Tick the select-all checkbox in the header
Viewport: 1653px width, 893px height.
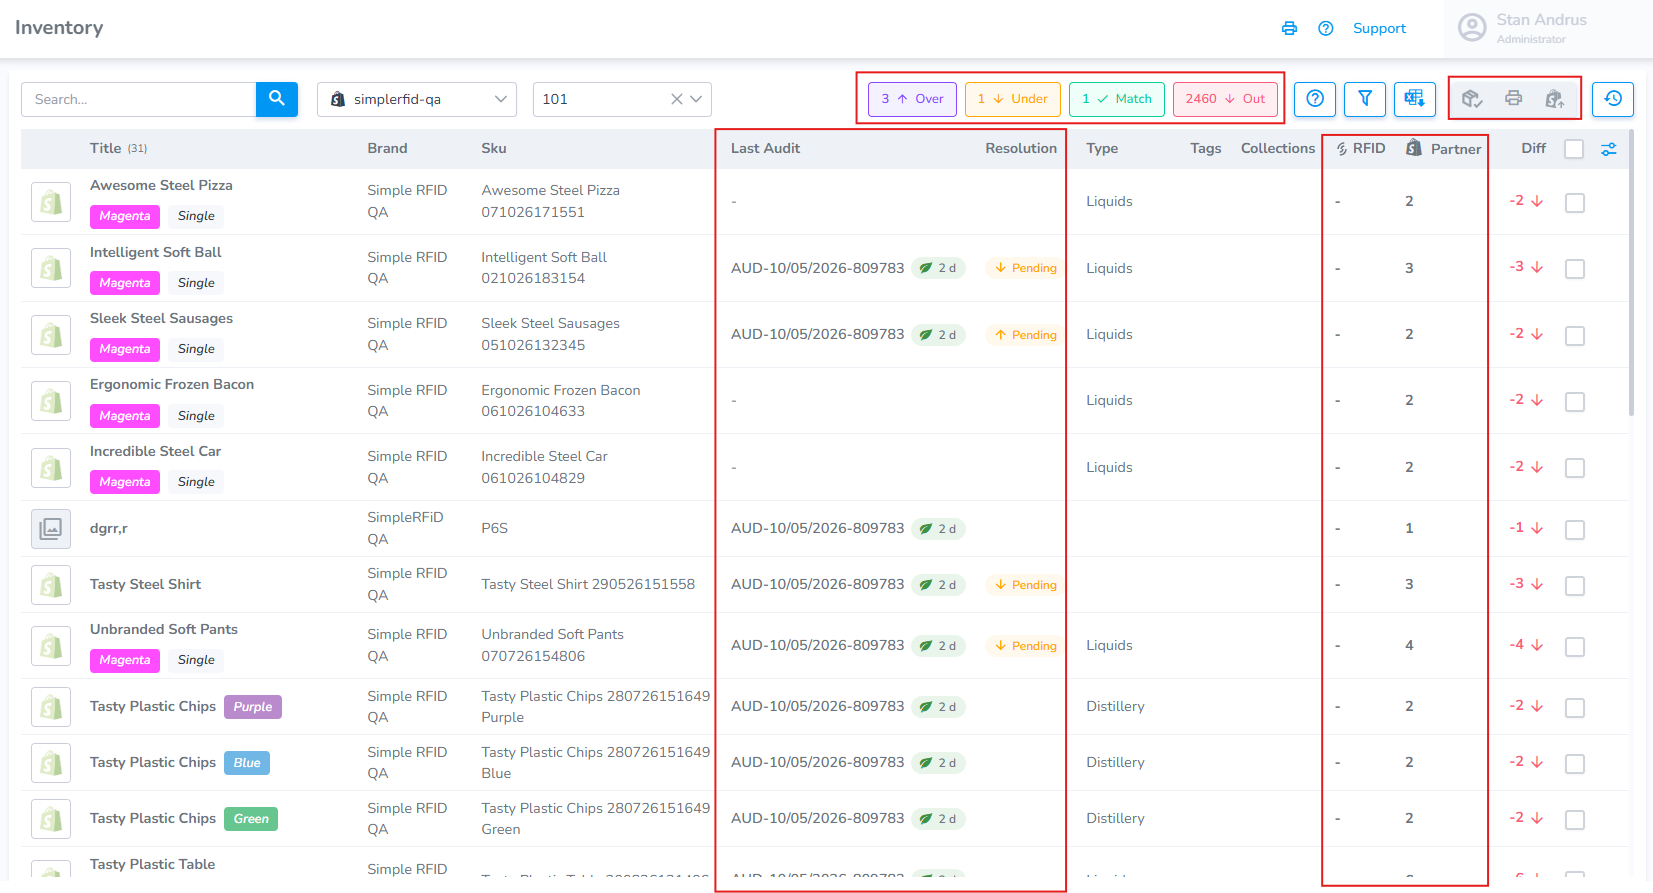click(1574, 149)
